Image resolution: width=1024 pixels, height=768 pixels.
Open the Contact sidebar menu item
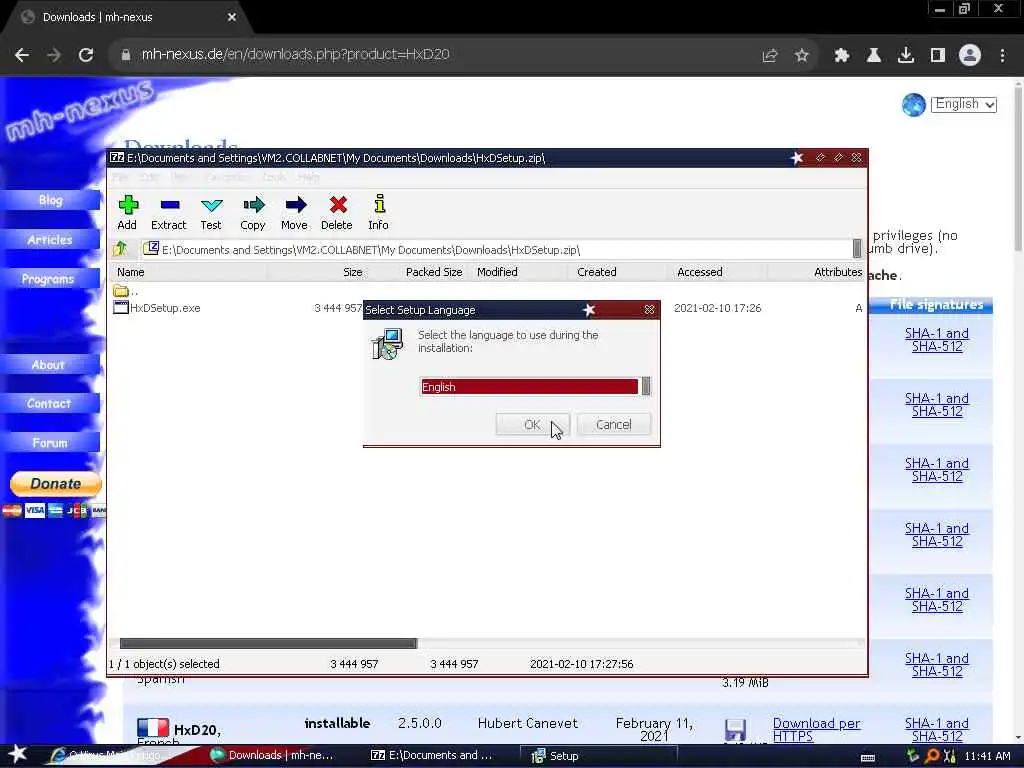50,404
